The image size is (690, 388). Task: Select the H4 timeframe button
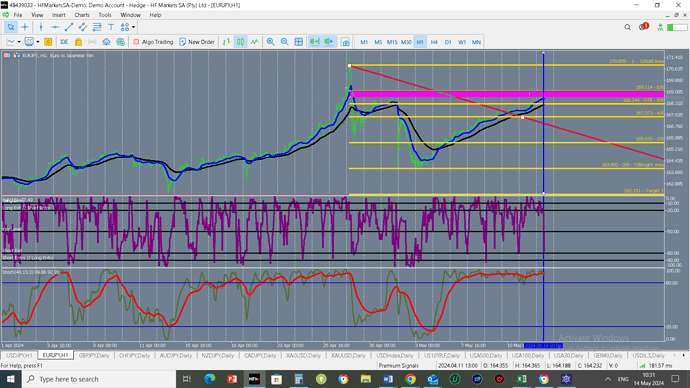(434, 42)
